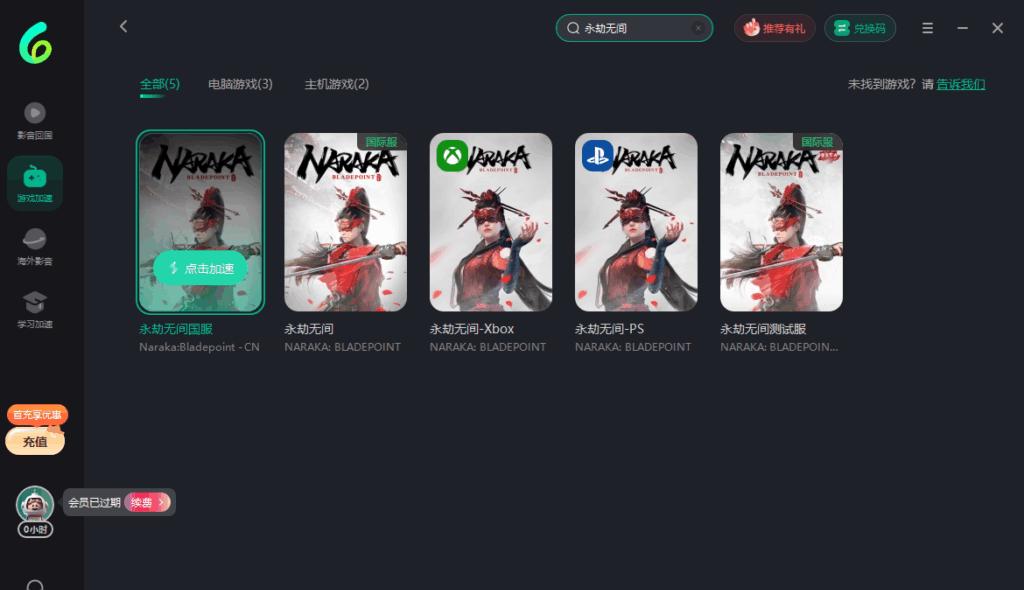The width and height of the screenshot is (1024, 590).
Task: Click inside the 永劫无间 search field
Action: (634, 28)
